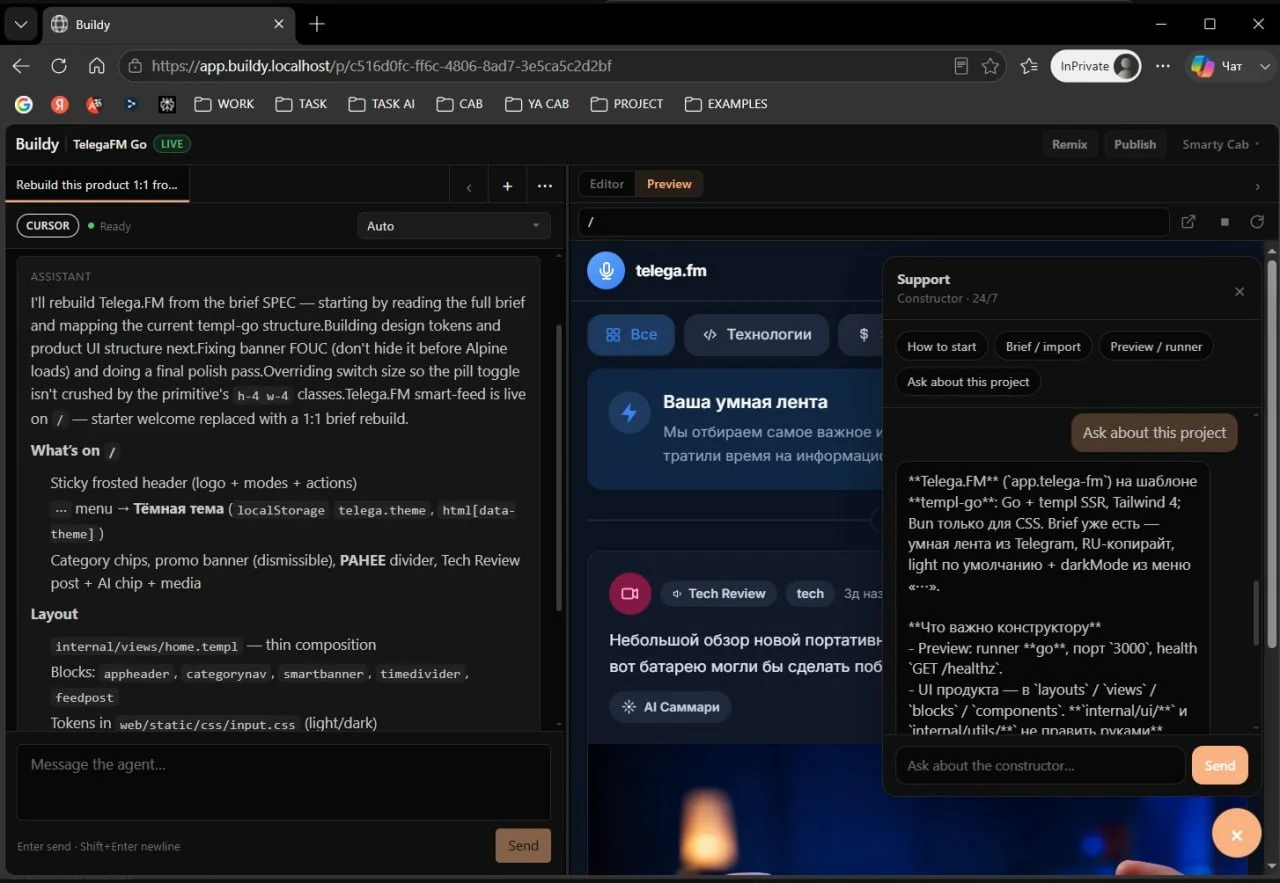Screen dimensions: 1280x883
Task: Close the Buildy browser tab
Action: tap(280, 24)
